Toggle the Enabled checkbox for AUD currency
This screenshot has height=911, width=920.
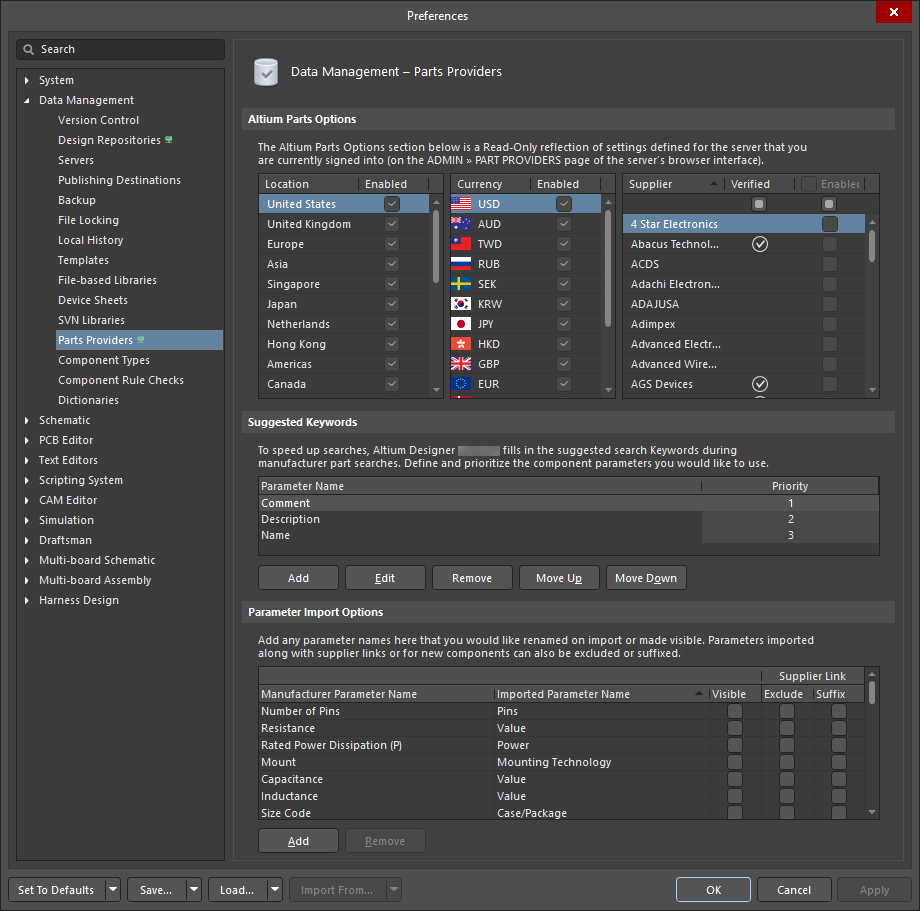[x=563, y=224]
